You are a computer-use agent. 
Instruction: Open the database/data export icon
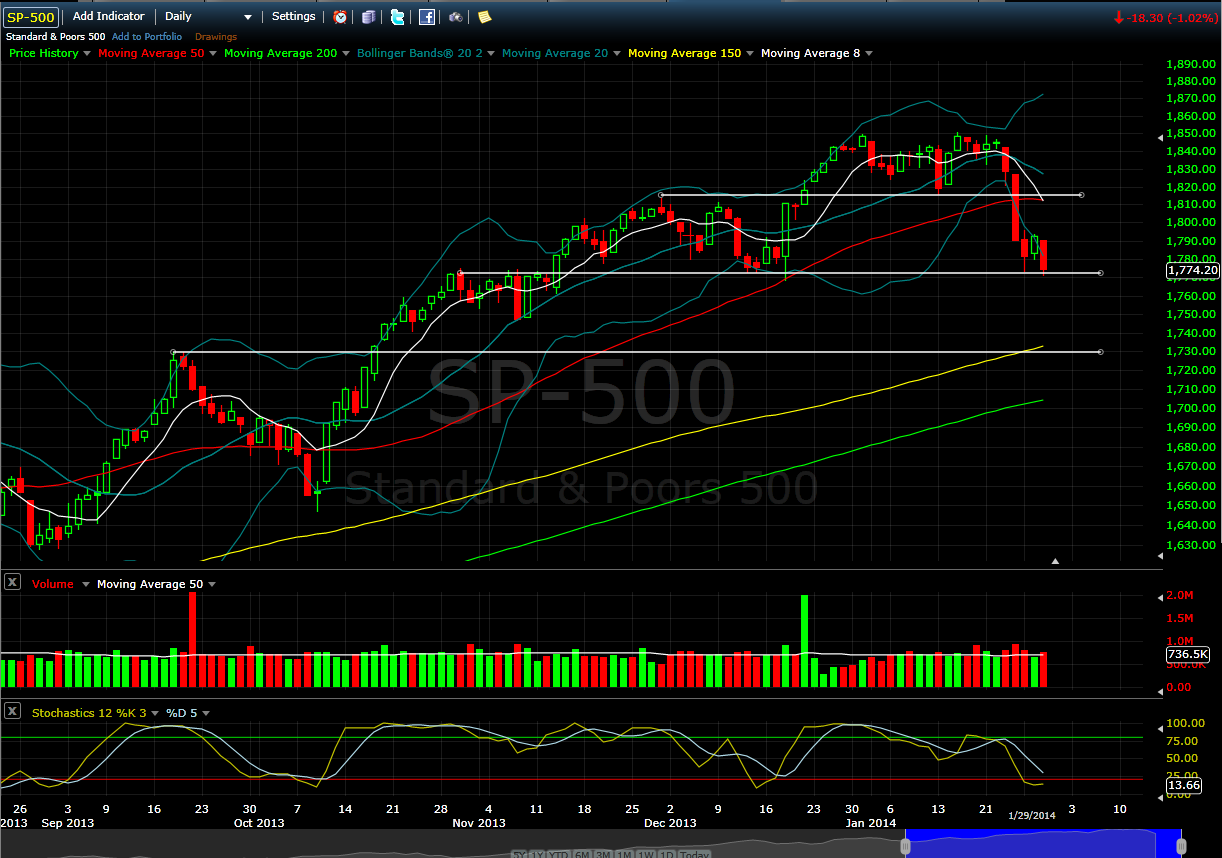point(369,17)
